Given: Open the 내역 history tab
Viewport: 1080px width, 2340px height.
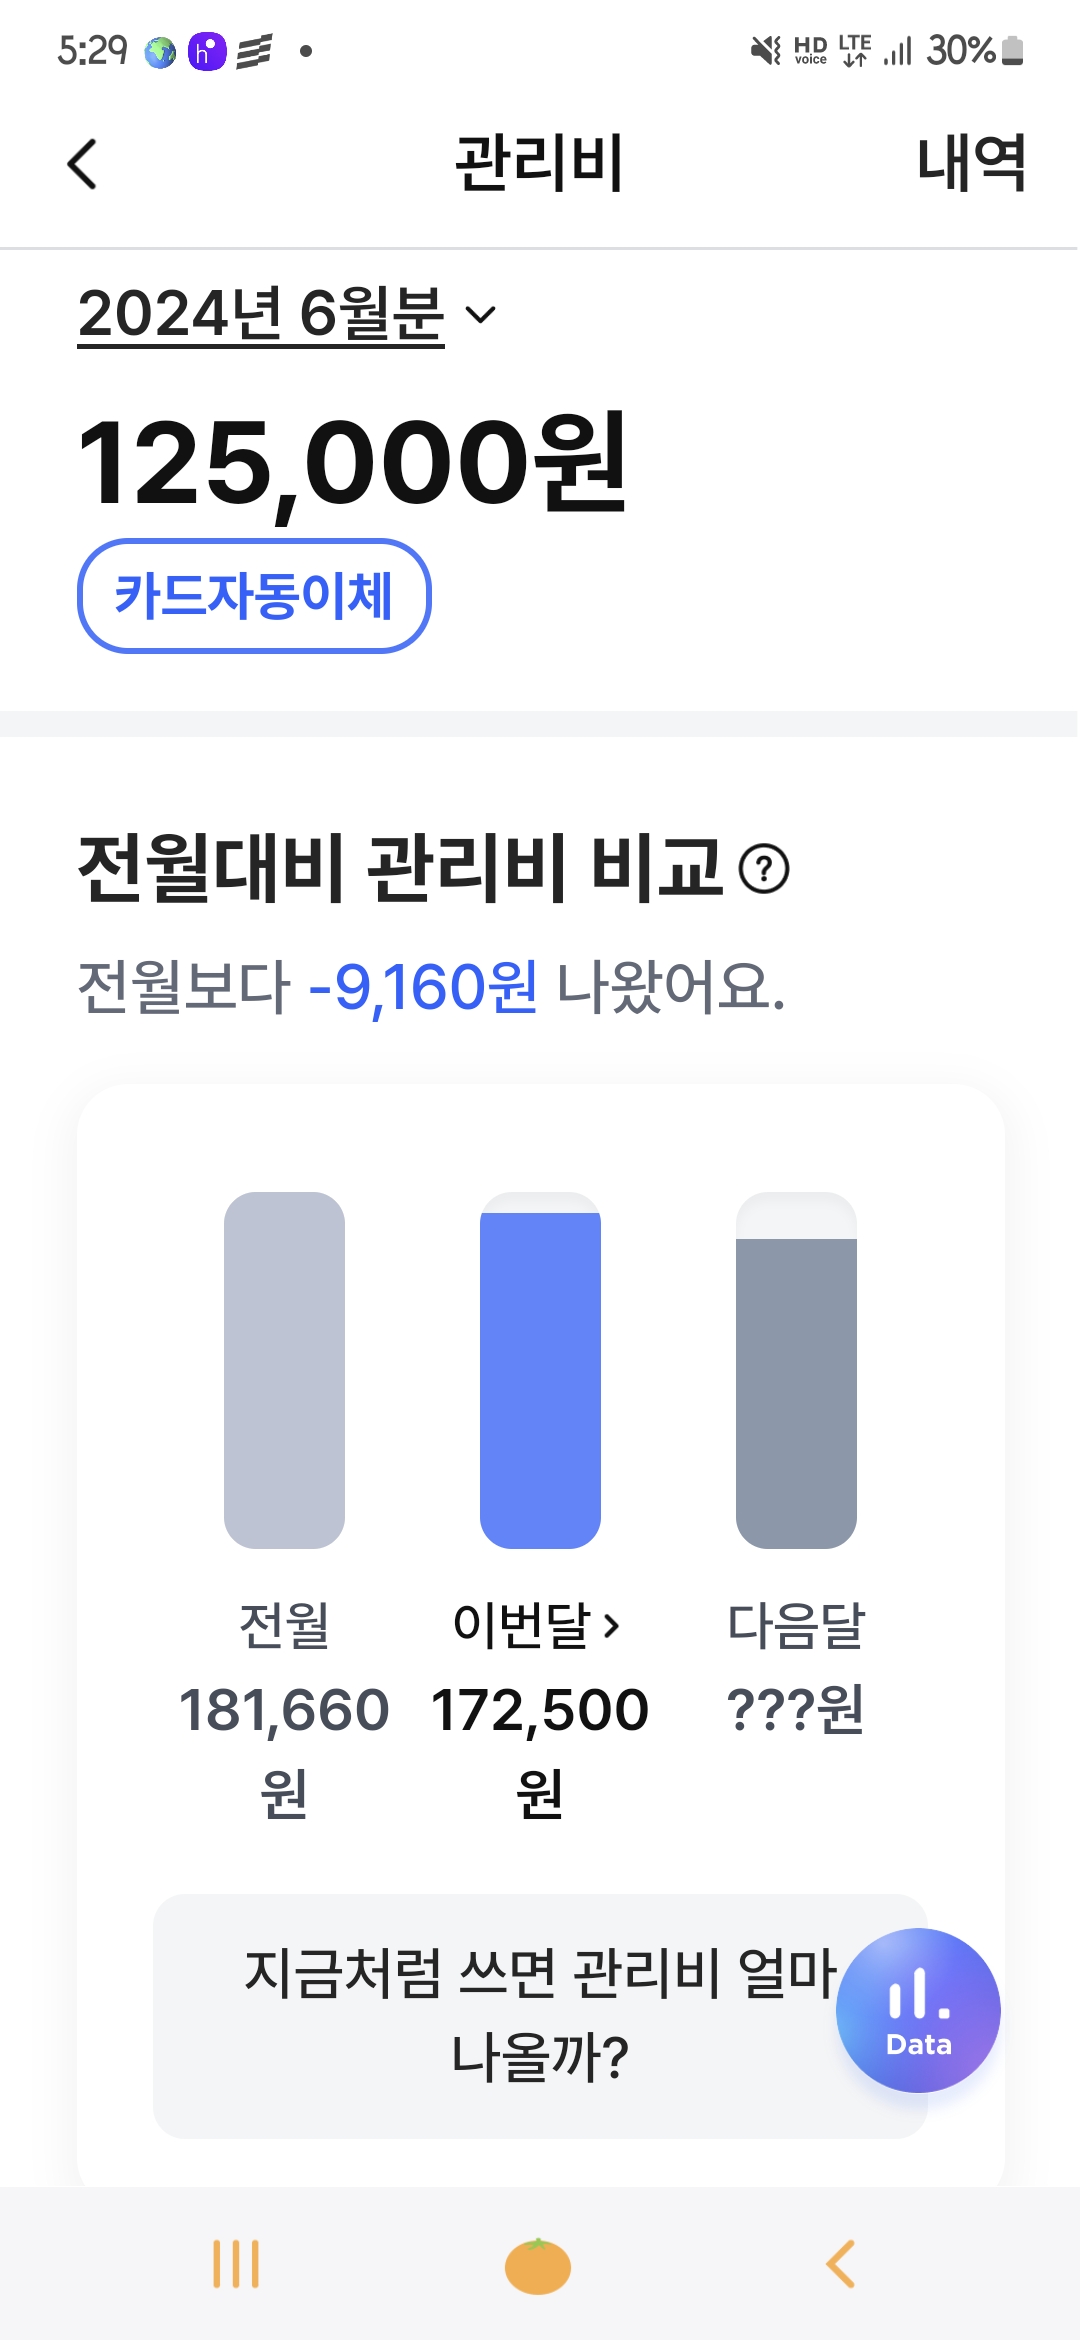Looking at the screenshot, I should tap(970, 164).
